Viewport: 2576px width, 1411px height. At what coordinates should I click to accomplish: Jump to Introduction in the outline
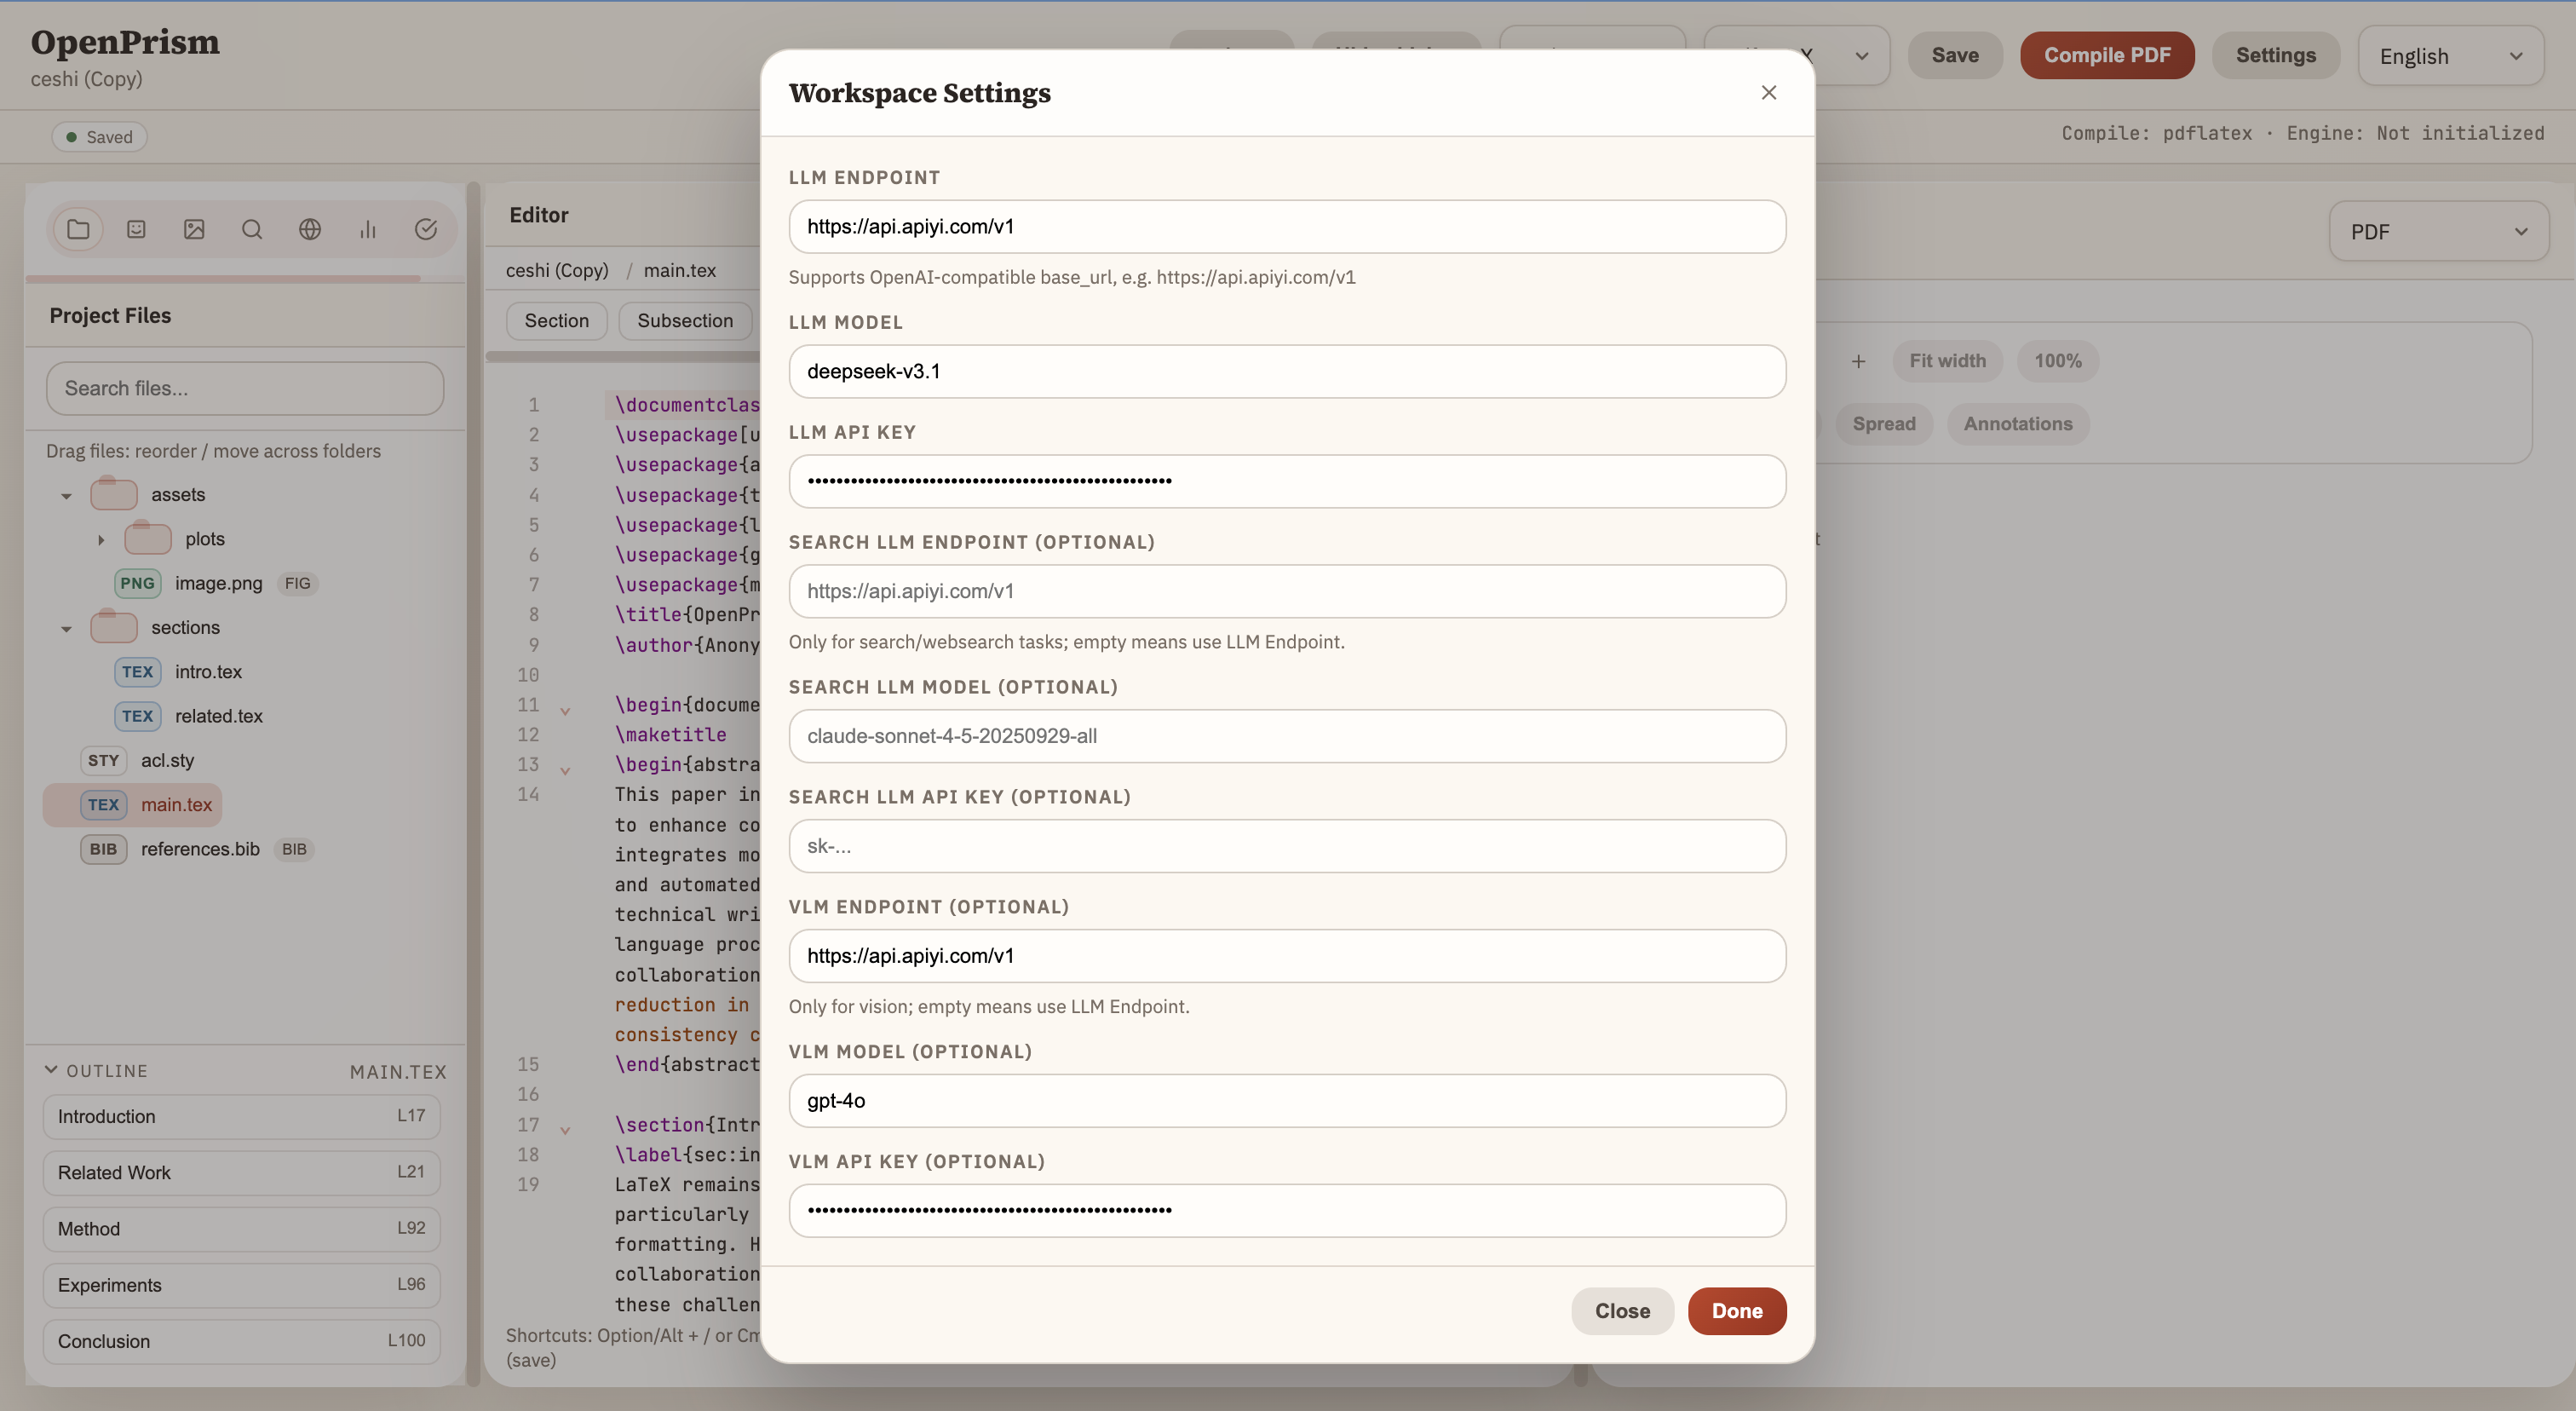(241, 1117)
